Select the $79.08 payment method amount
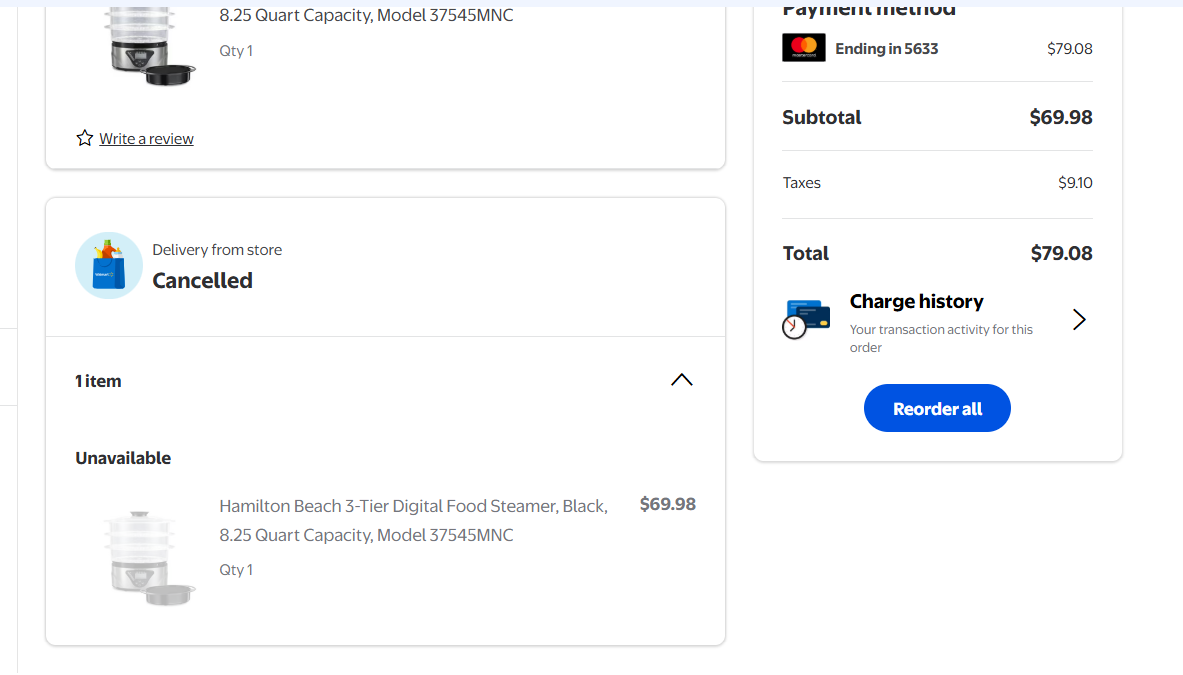The width and height of the screenshot is (1183, 675). pos(1069,49)
